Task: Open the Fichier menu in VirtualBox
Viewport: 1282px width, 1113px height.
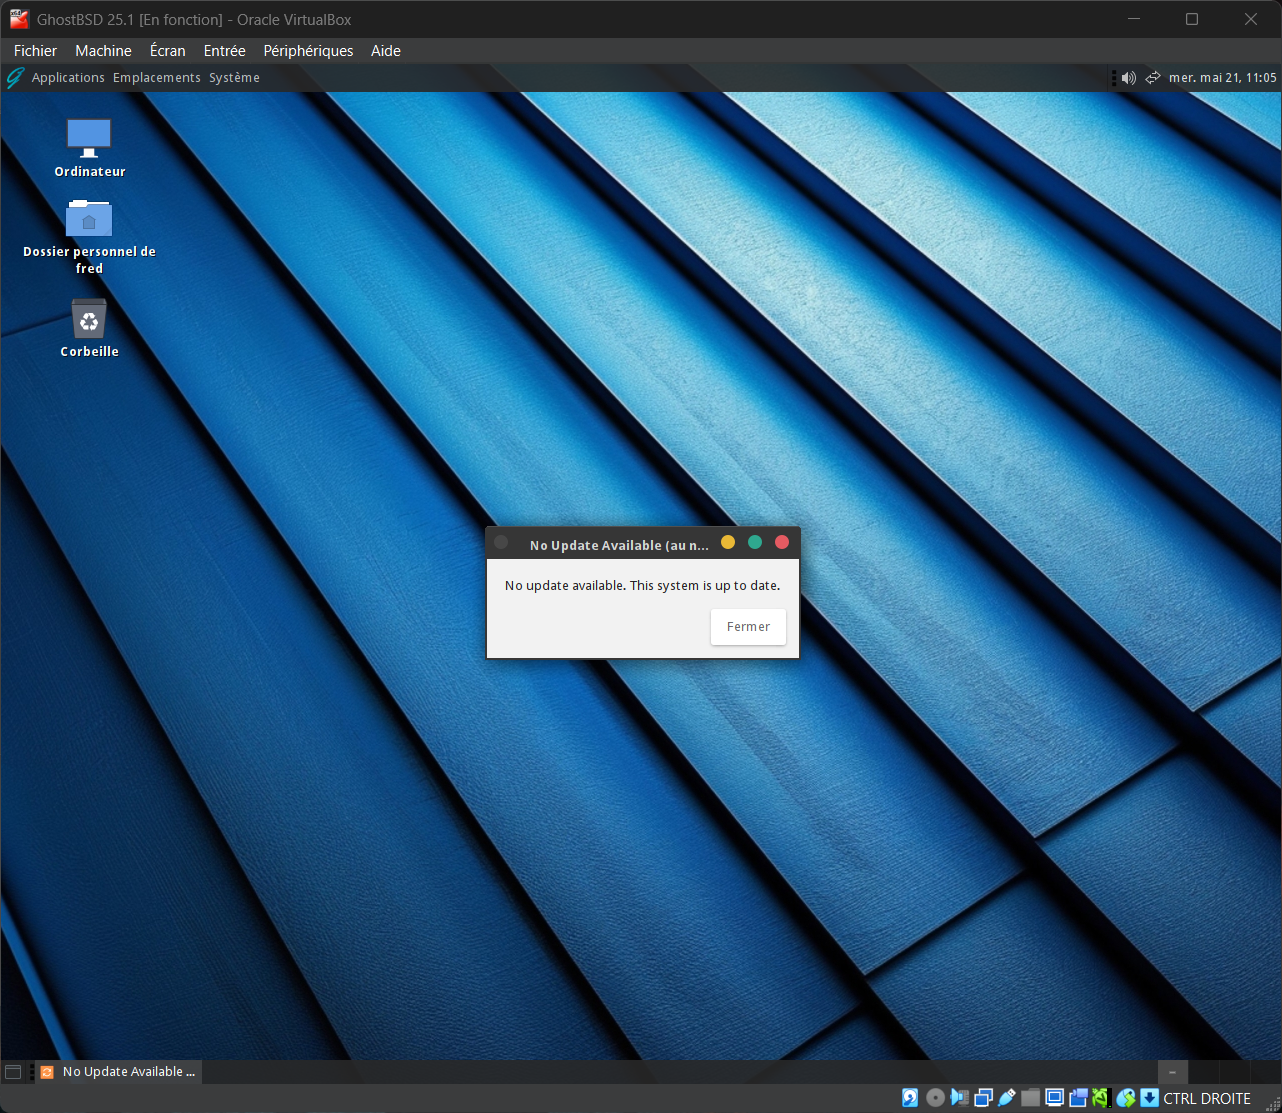Action: 36,51
